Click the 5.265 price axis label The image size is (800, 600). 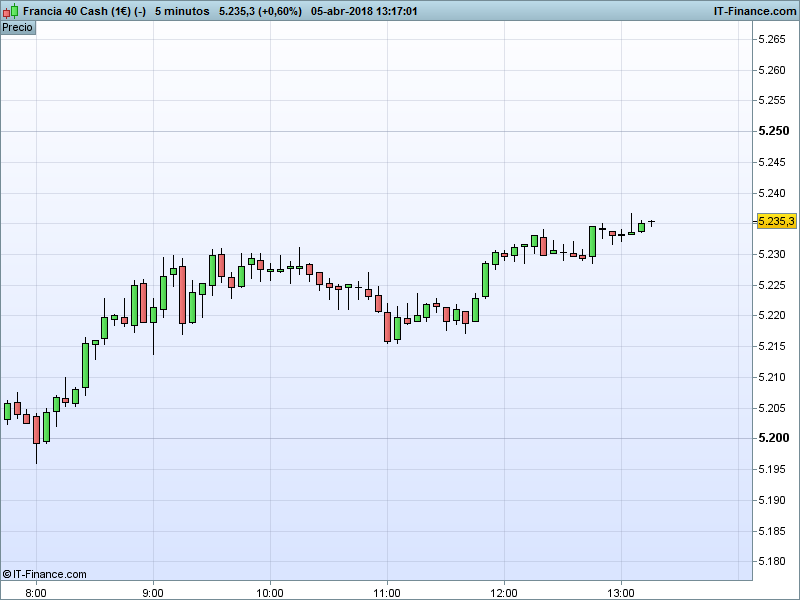(772, 40)
